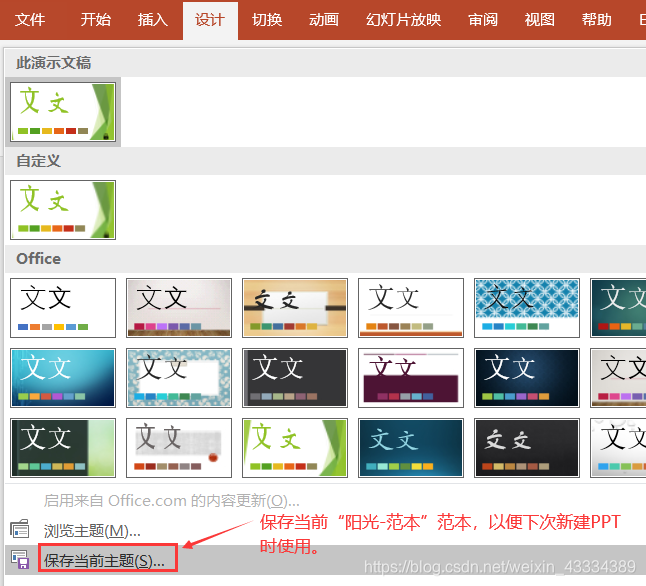Apply the blue circle-pattern theme
This screenshot has width=646, height=586.
[527, 308]
